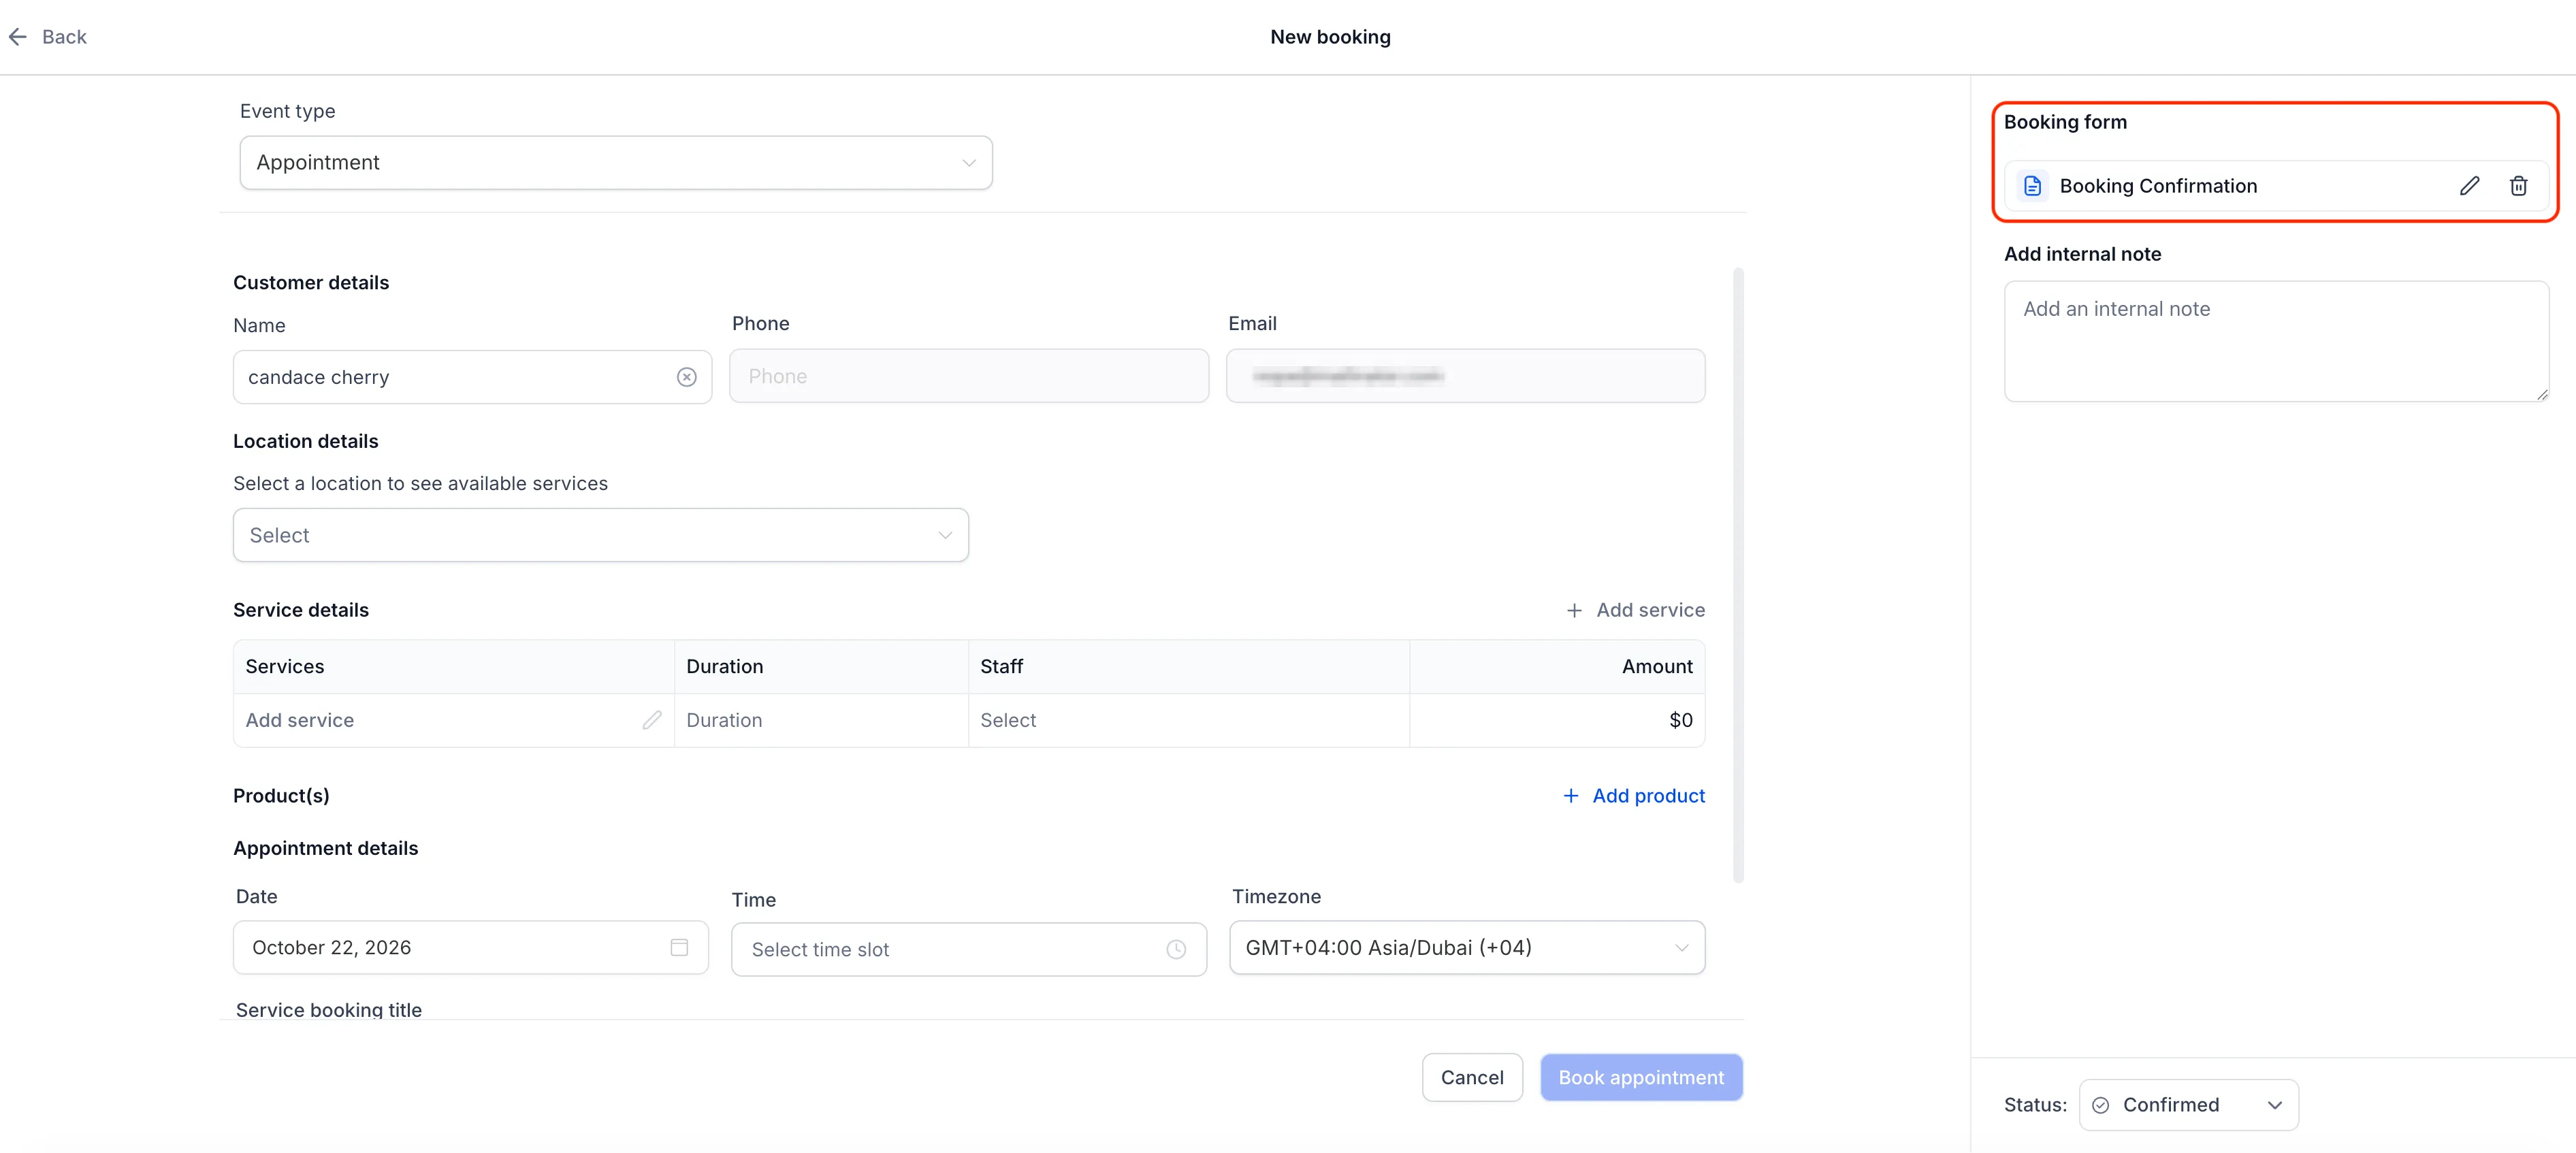Expand the Event type Appointment dropdown

616,163
